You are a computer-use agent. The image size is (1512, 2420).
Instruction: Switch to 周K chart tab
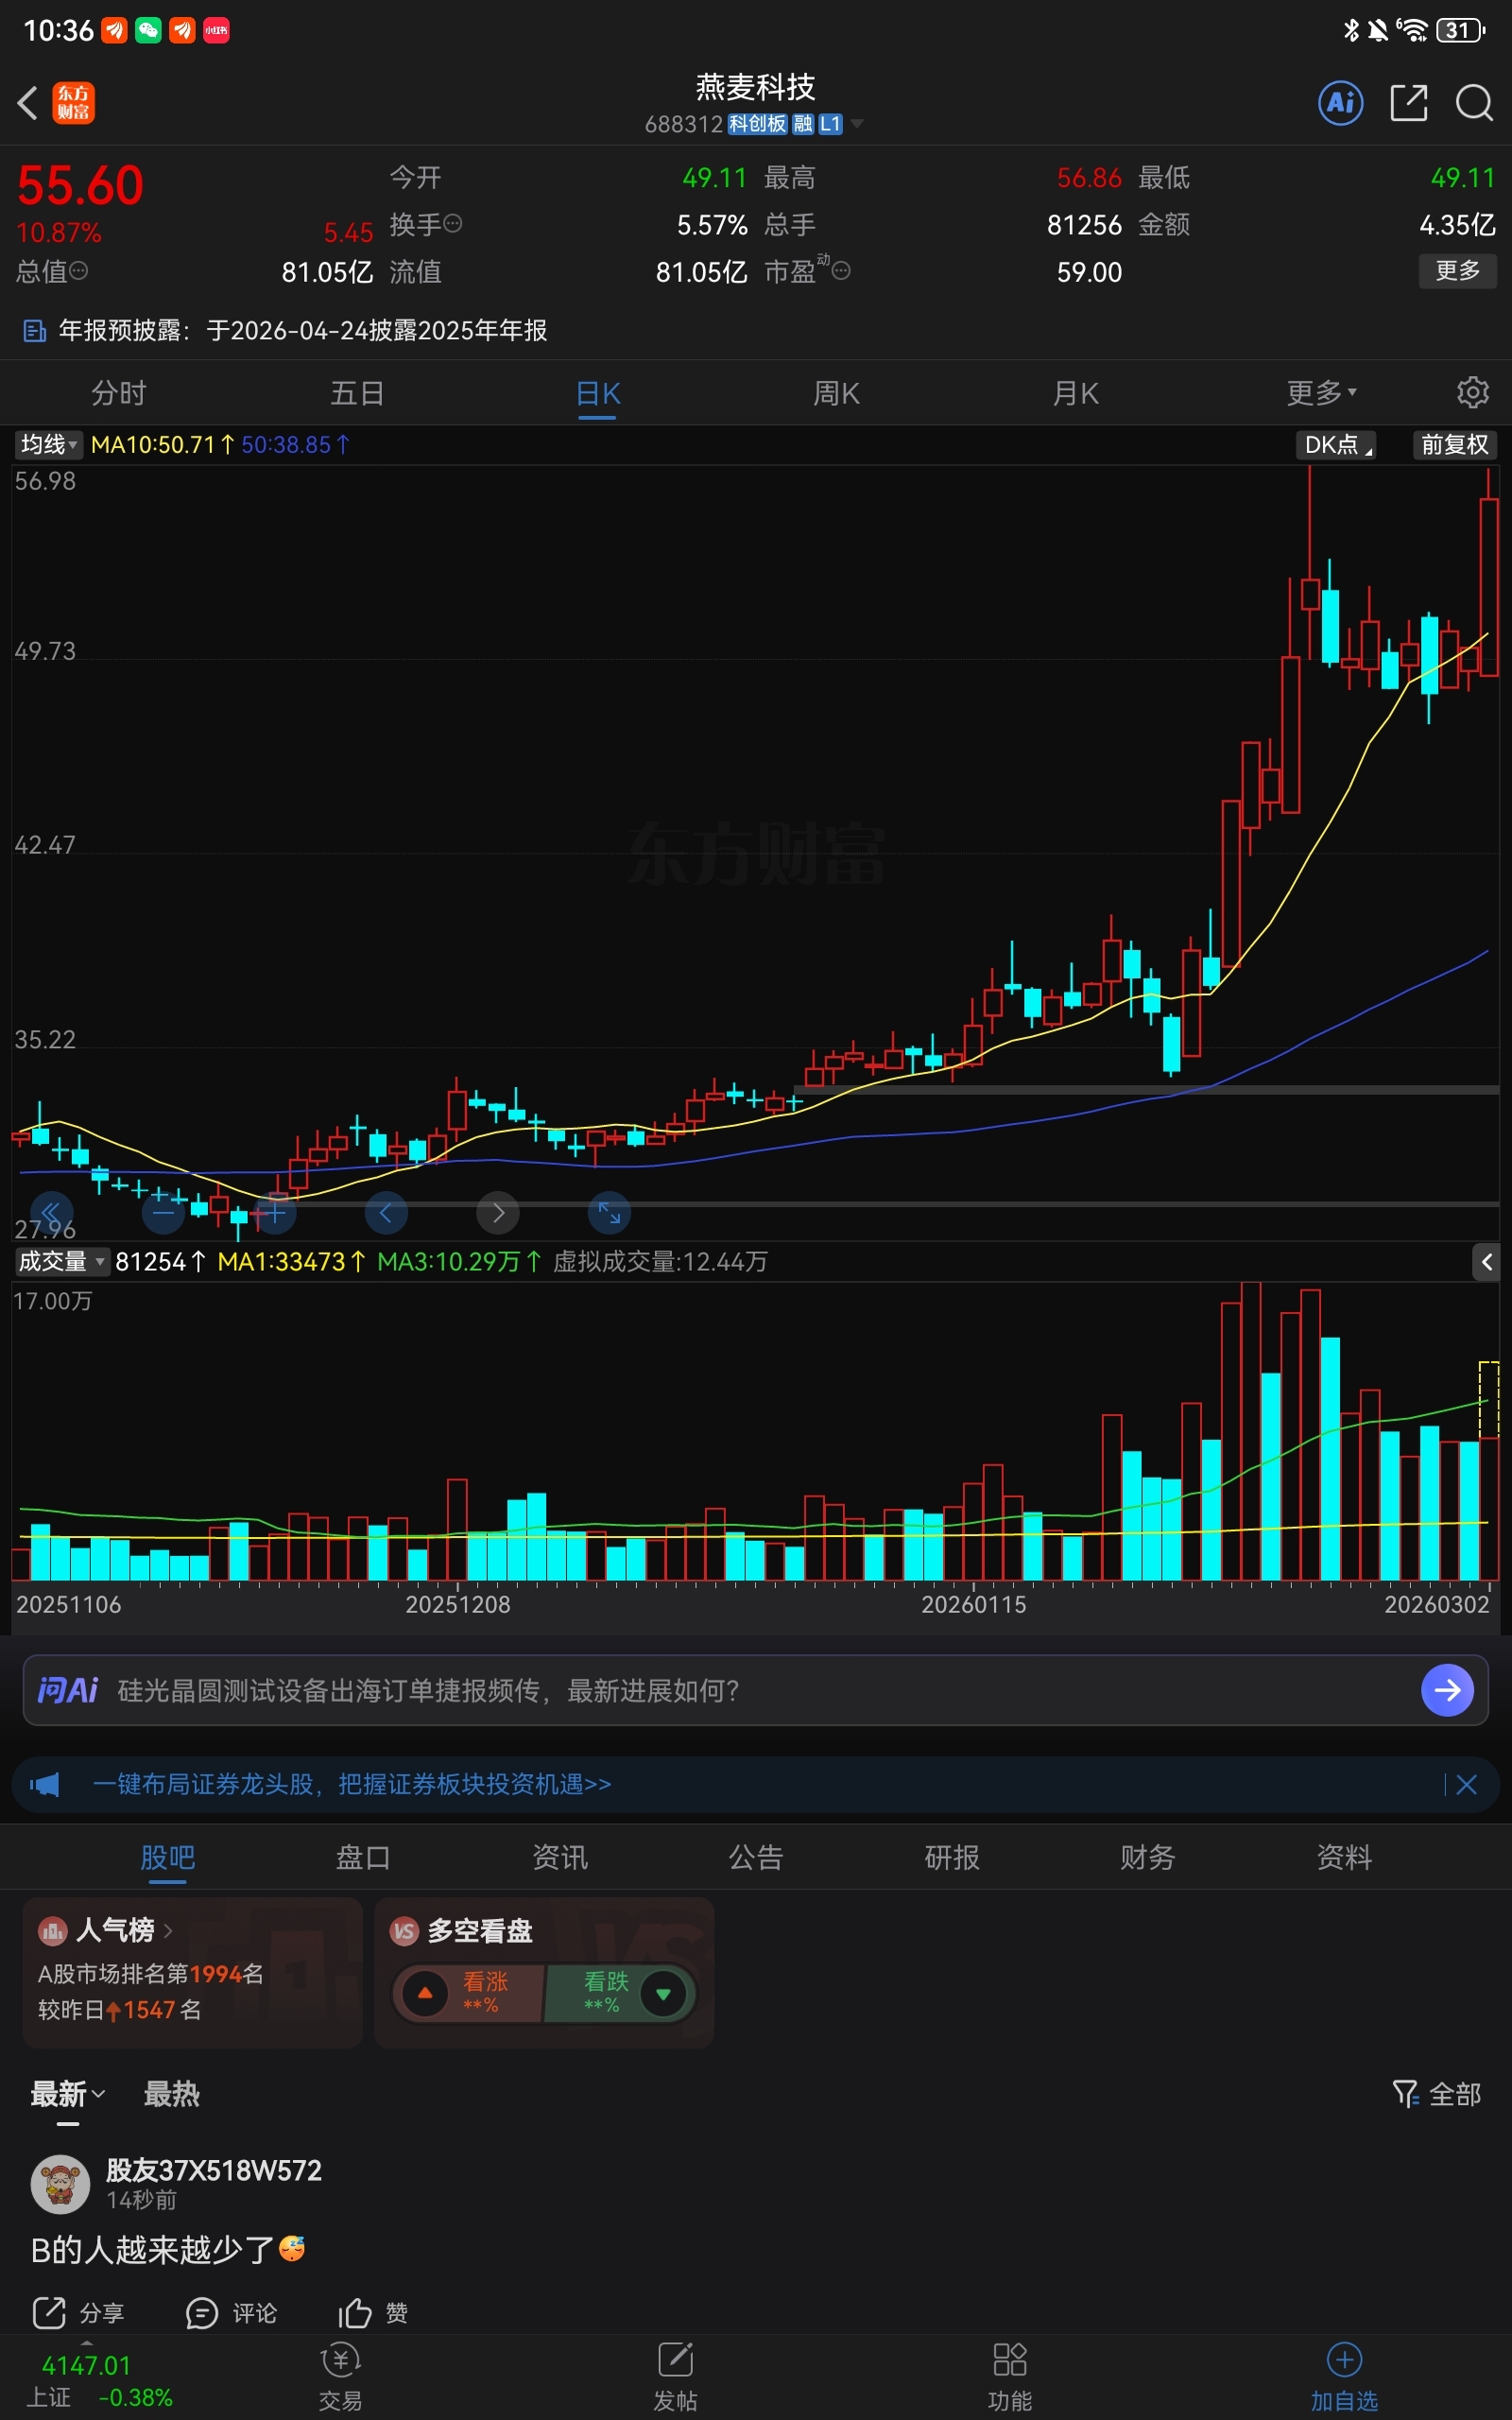pos(836,393)
